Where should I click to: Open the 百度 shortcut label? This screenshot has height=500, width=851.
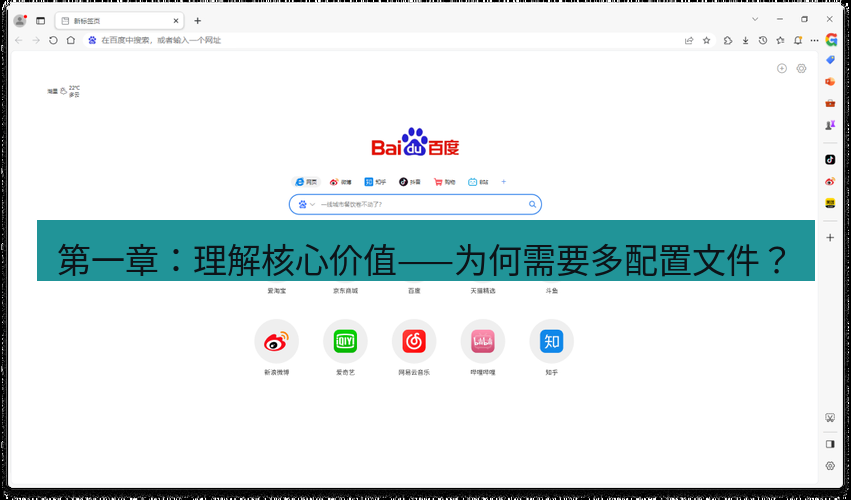coord(414,290)
